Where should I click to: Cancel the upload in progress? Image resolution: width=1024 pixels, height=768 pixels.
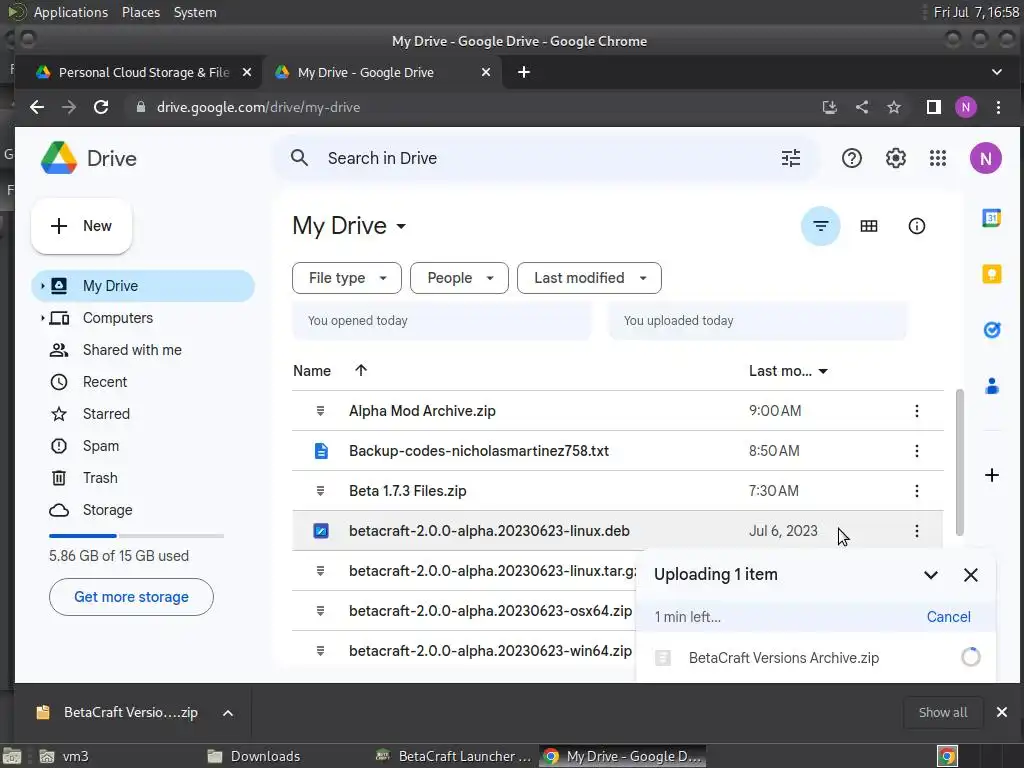coord(948,617)
